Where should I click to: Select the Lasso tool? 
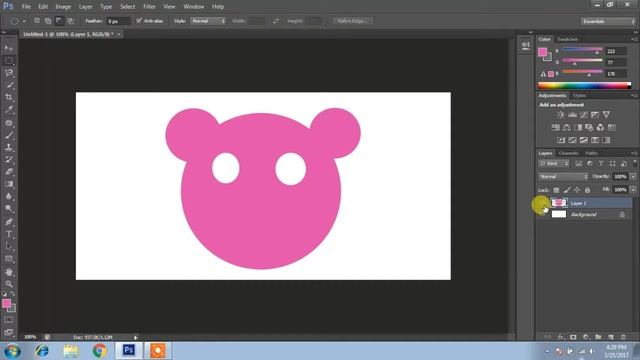pyautogui.click(x=9, y=73)
